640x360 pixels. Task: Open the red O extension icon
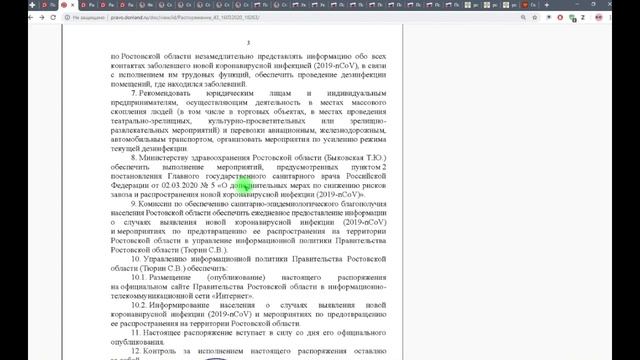[560, 18]
